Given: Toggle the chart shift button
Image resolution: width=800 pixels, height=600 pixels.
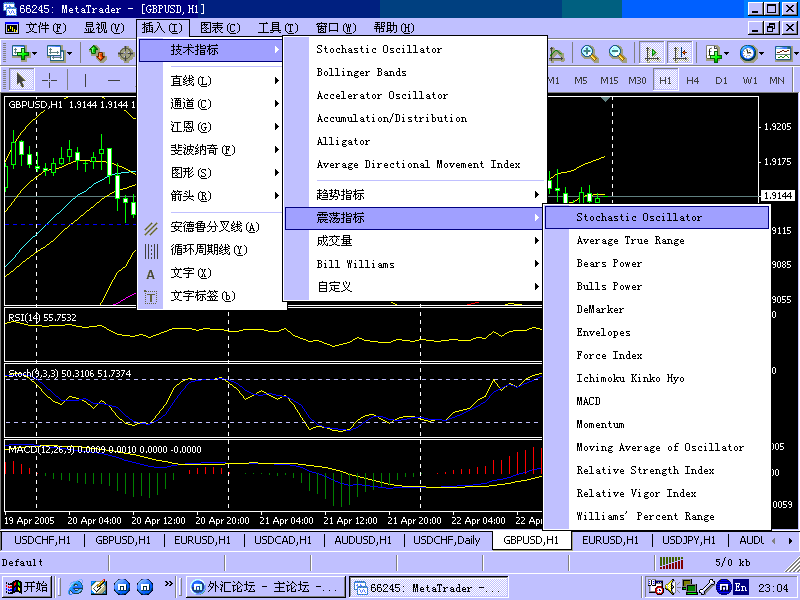Looking at the screenshot, I should click(x=680, y=53).
